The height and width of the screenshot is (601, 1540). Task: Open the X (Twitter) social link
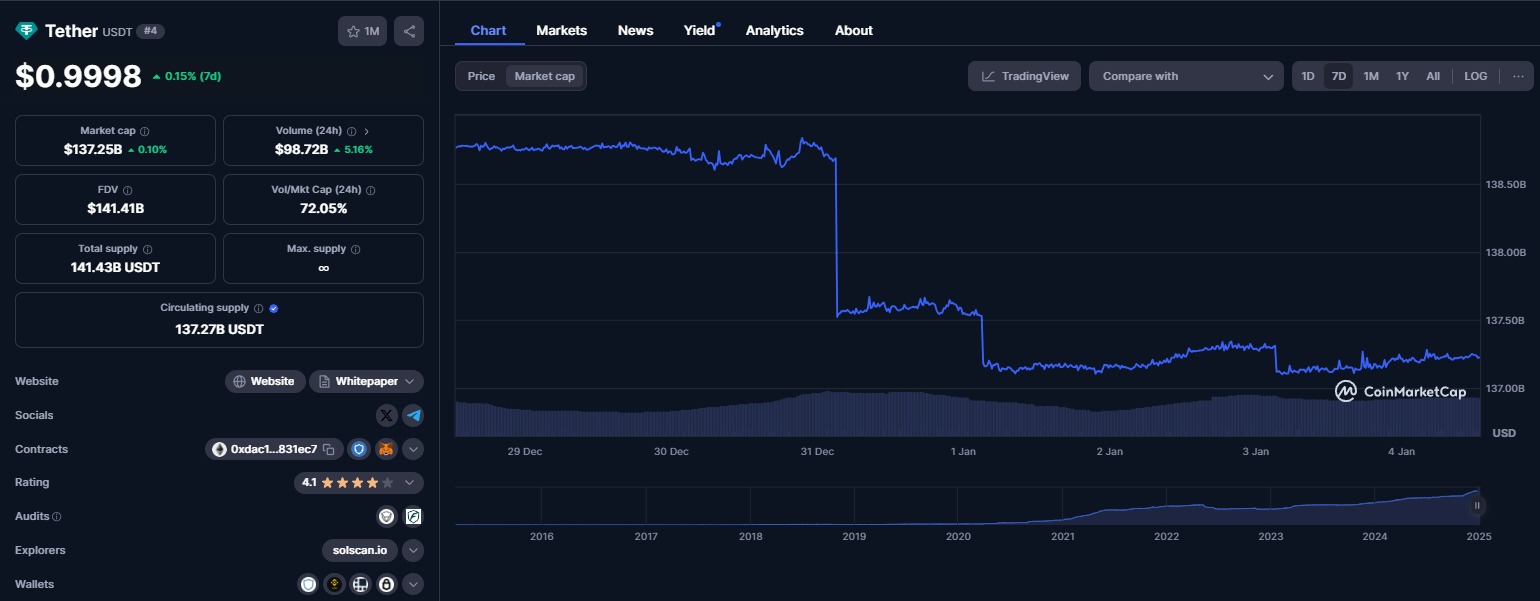387,415
